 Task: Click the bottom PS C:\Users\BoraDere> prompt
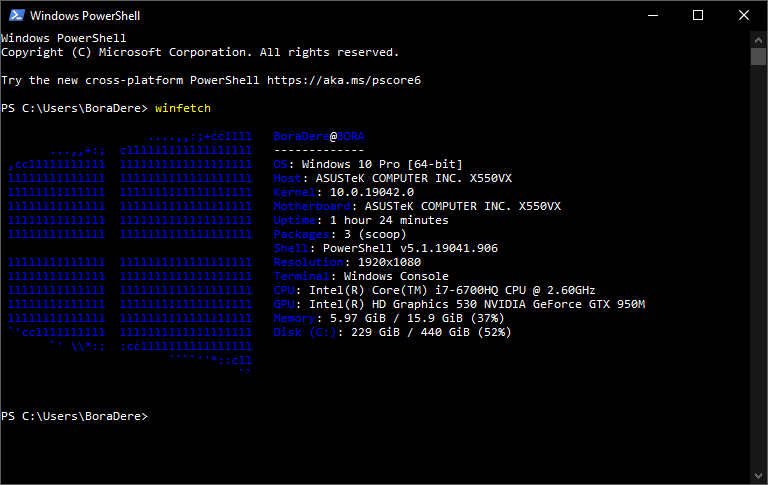tap(74, 416)
